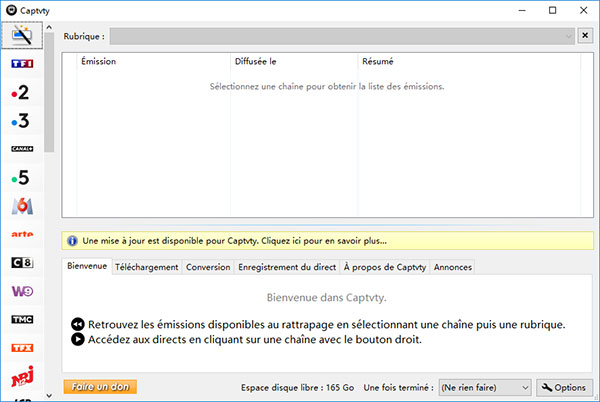The width and height of the screenshot is (600, 402).
Task: Switch to the Téléchargement tab
Action: tap(147, 267)
